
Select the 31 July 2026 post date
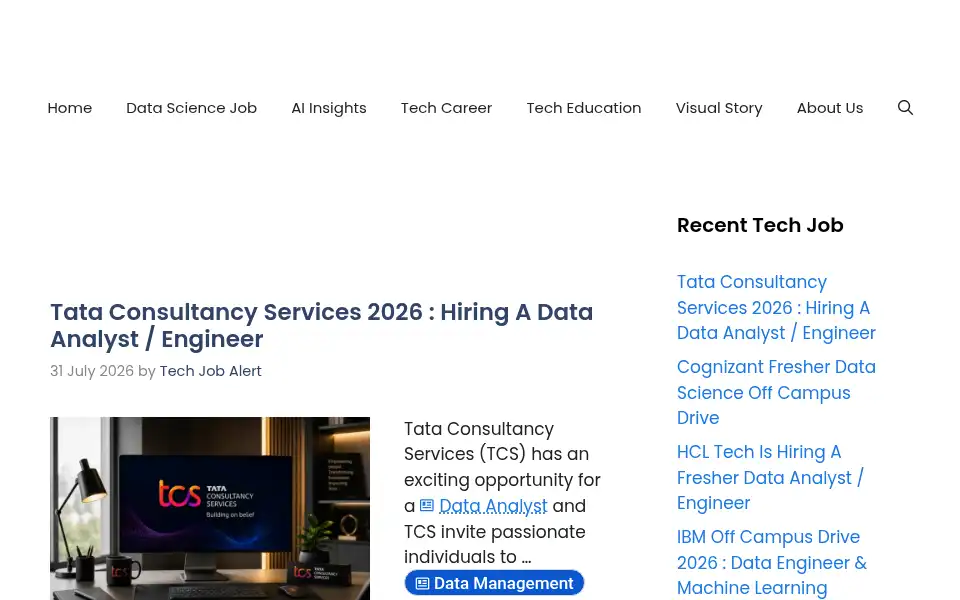(92, 371)
